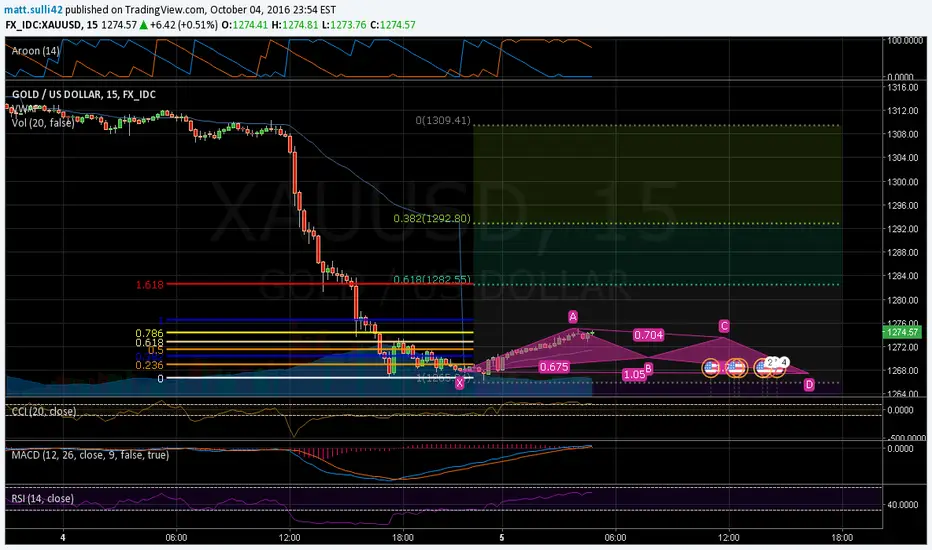Click the open price value O:1274.41

click(x=244, y=25)
